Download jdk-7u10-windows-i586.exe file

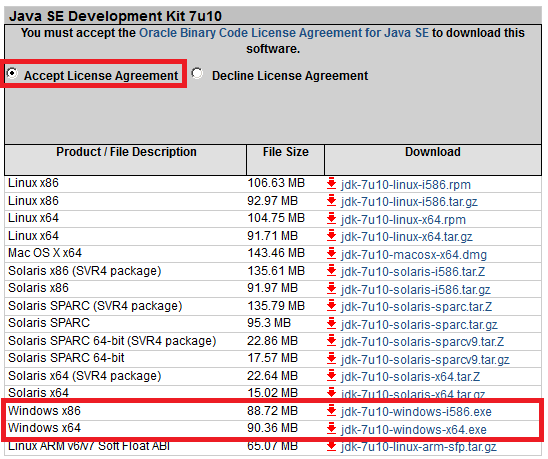pyautogui.click(x=416, y=411)
